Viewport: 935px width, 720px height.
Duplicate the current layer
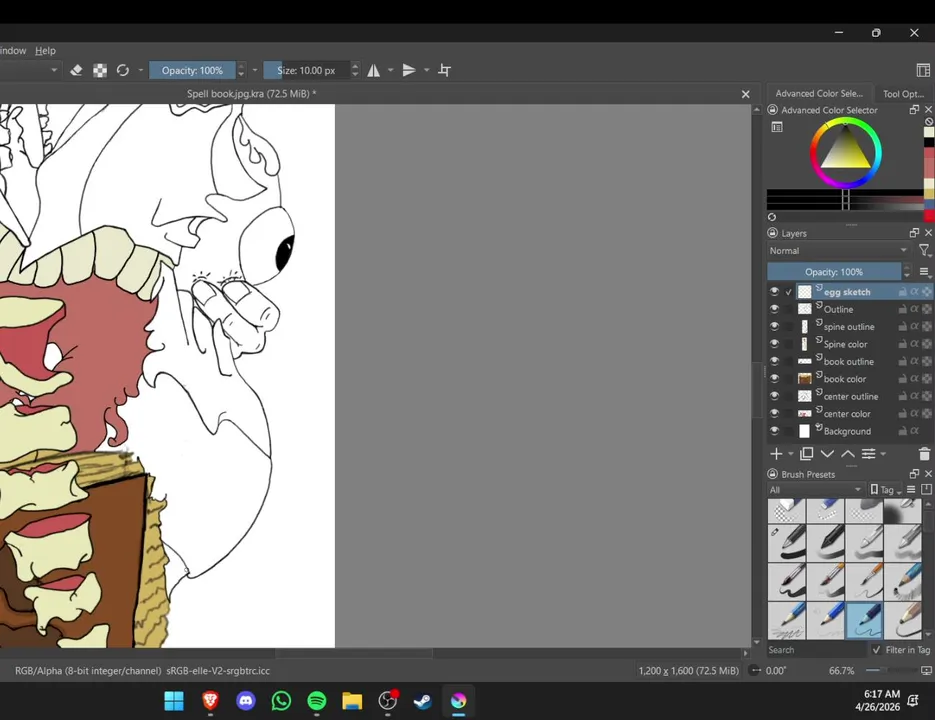[x=806, y=454]
